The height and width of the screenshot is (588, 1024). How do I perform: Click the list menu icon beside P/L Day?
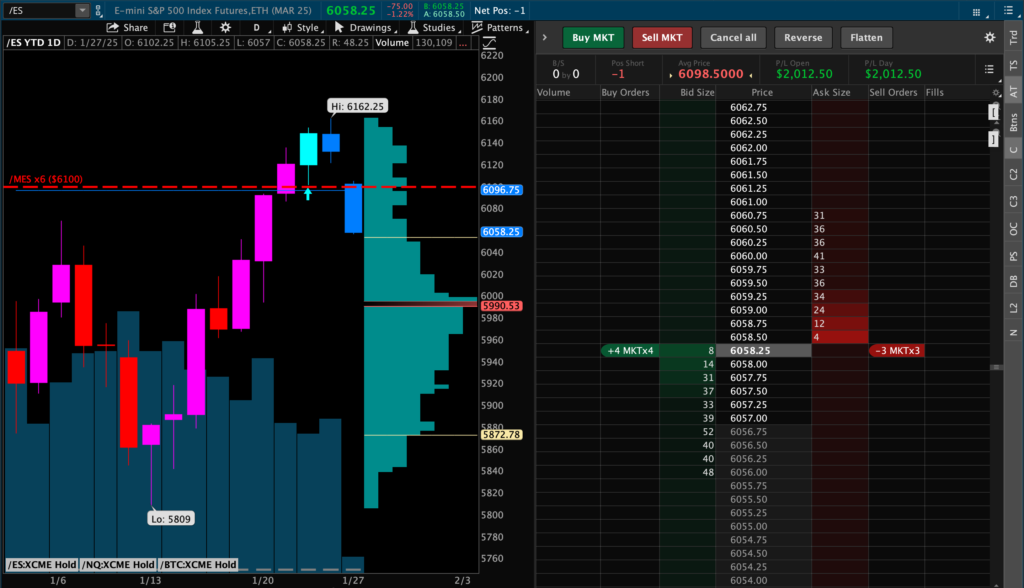click(x=989, y=68)
